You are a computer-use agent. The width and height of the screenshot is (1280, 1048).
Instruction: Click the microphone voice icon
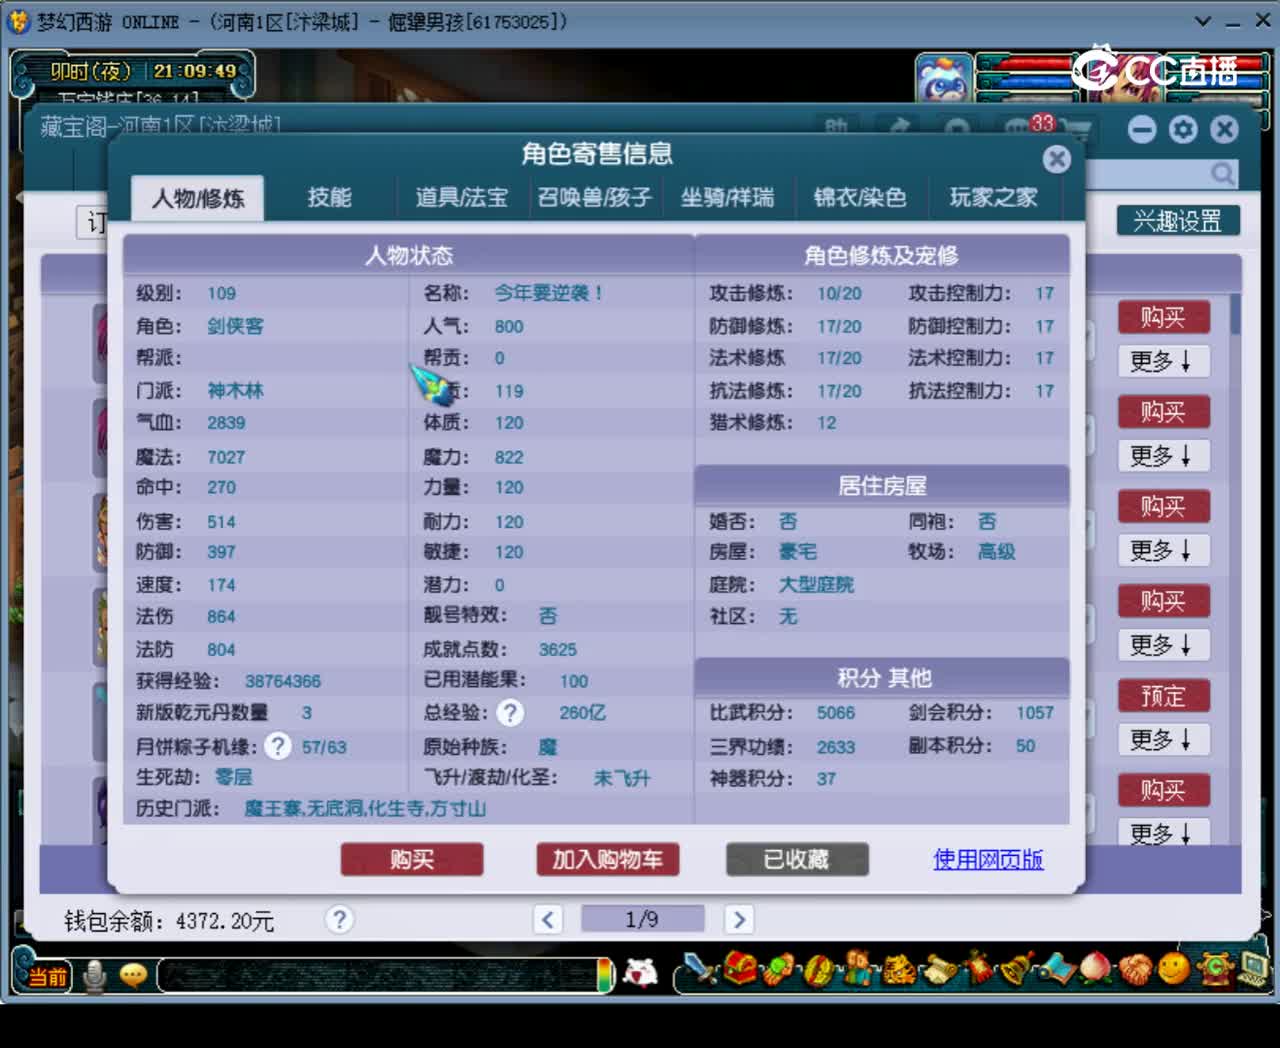pyautogui.click(x=94, y=974)
